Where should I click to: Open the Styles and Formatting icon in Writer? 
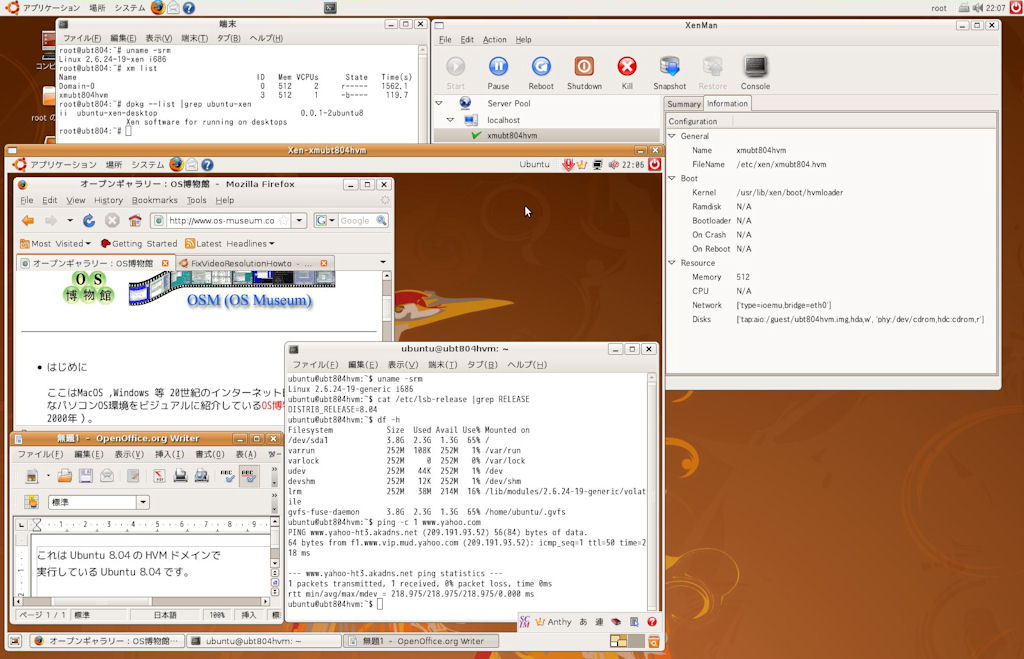pos(31,502)
